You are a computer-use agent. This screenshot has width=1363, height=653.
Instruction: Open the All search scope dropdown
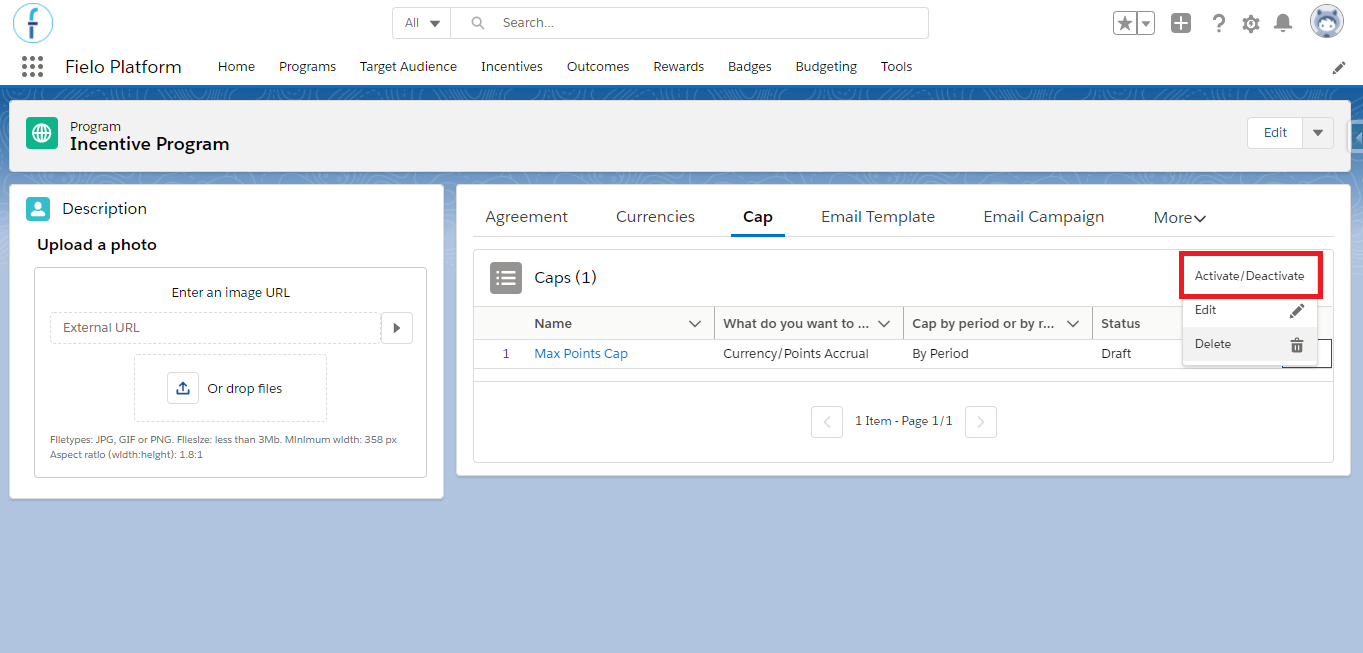pyautogui.click(x=422, y=23)
